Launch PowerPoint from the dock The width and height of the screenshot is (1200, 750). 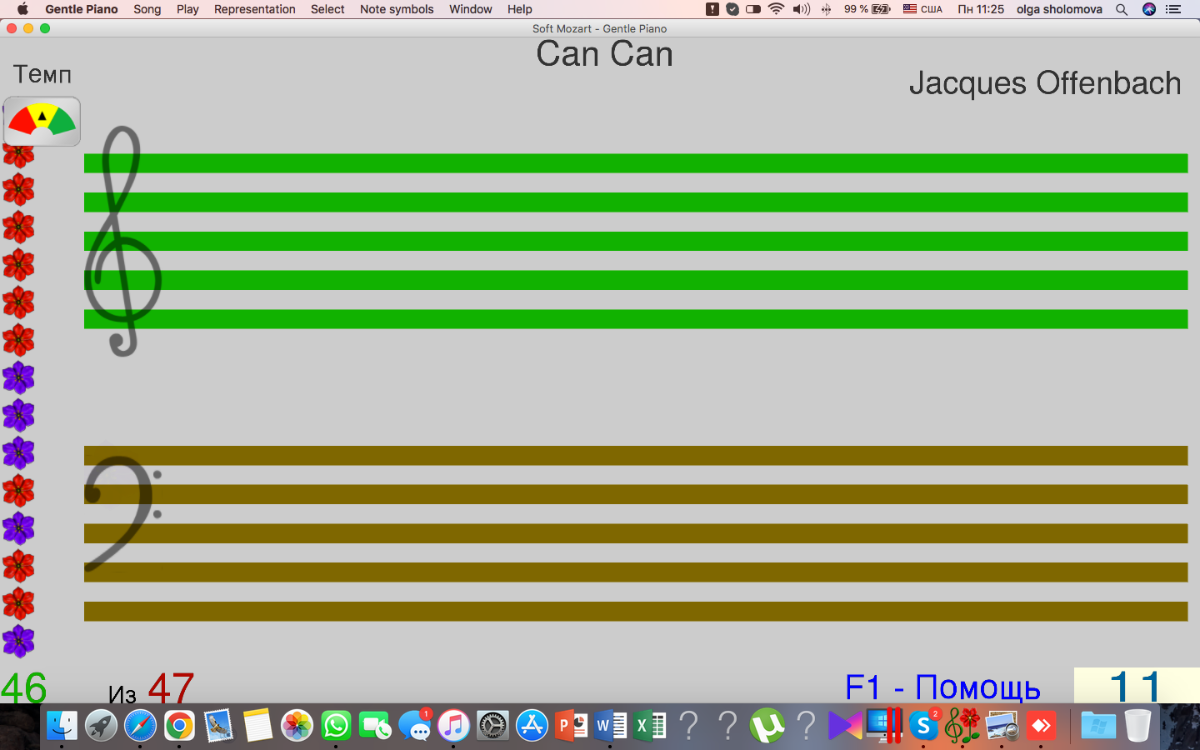pyautogui.click(x=571, y=725)
